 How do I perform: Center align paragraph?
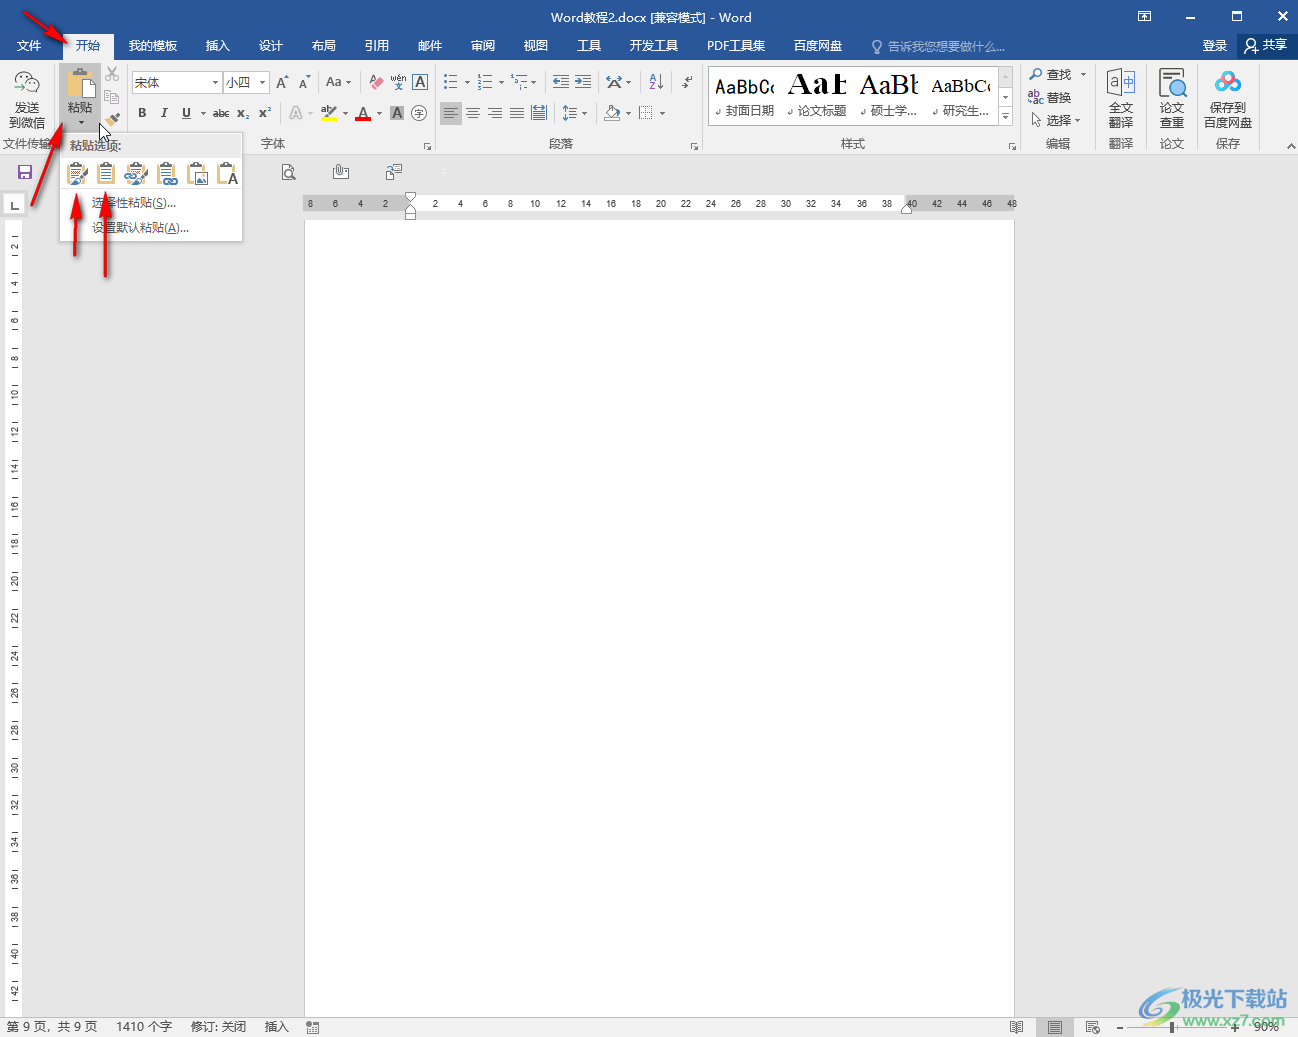coord(473,113)
